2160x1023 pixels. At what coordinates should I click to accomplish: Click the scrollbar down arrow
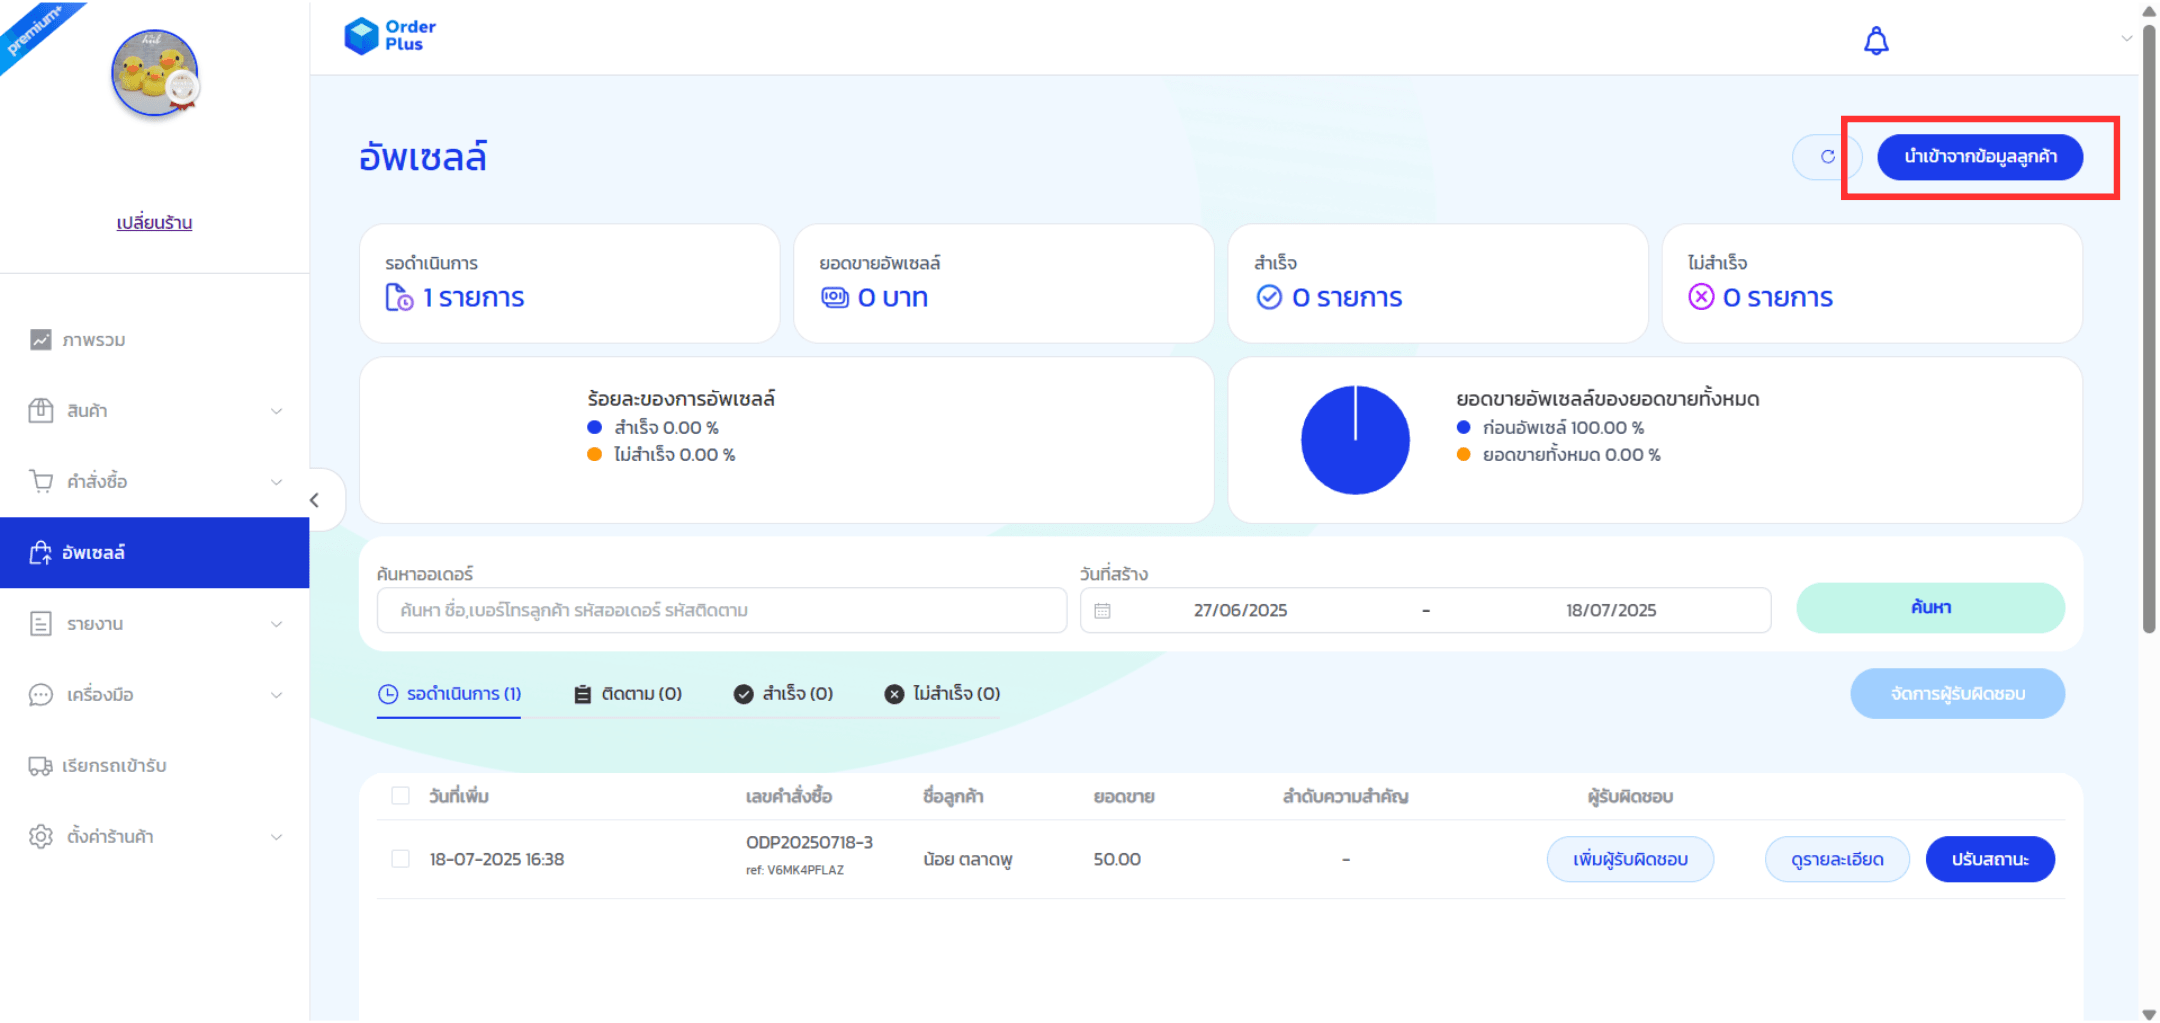click(2149, 1014)
